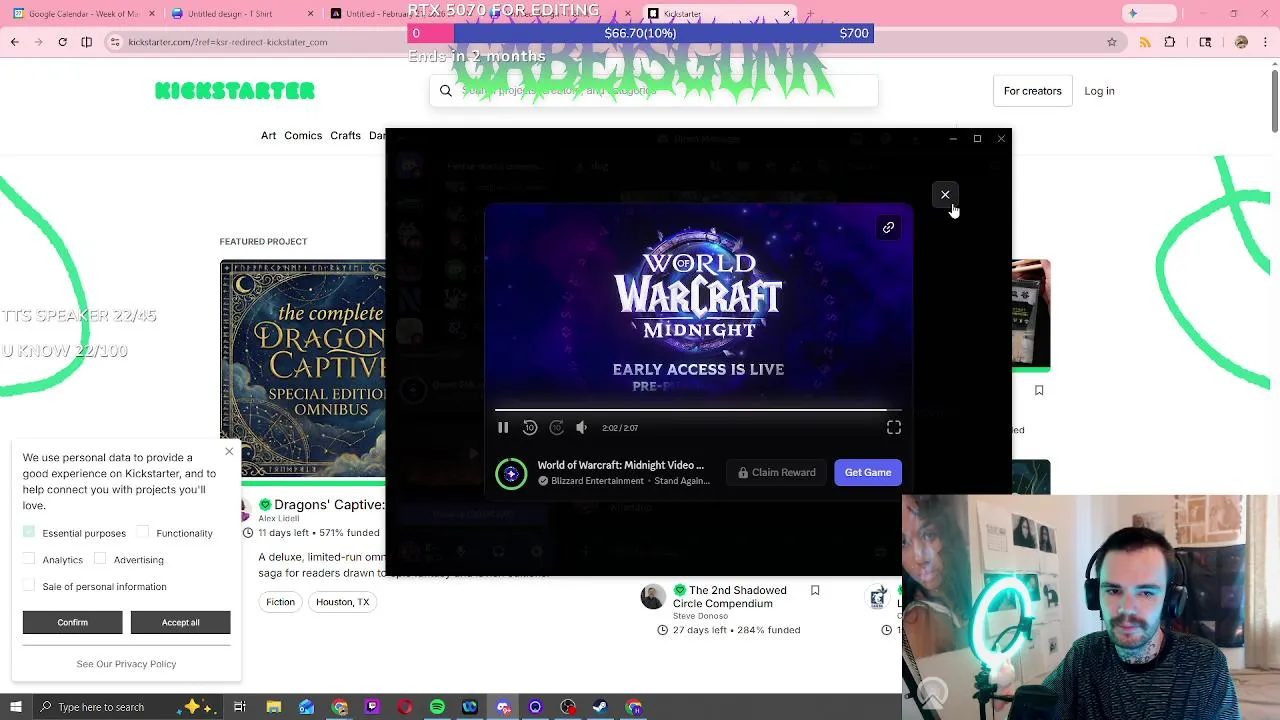Open the Dragons' Captive featured project image
1280x720 pixels.
pos(302,370)
